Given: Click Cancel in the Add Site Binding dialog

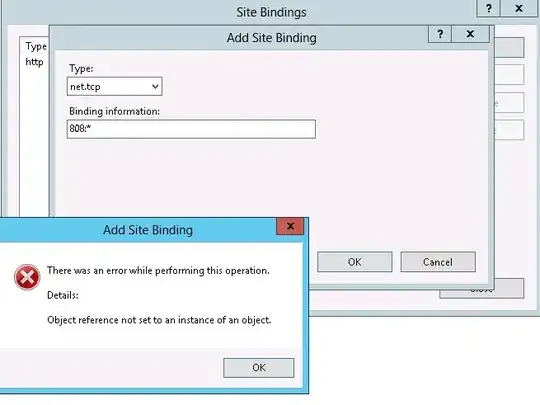Looking at the screenshot, I should point(438,262).
